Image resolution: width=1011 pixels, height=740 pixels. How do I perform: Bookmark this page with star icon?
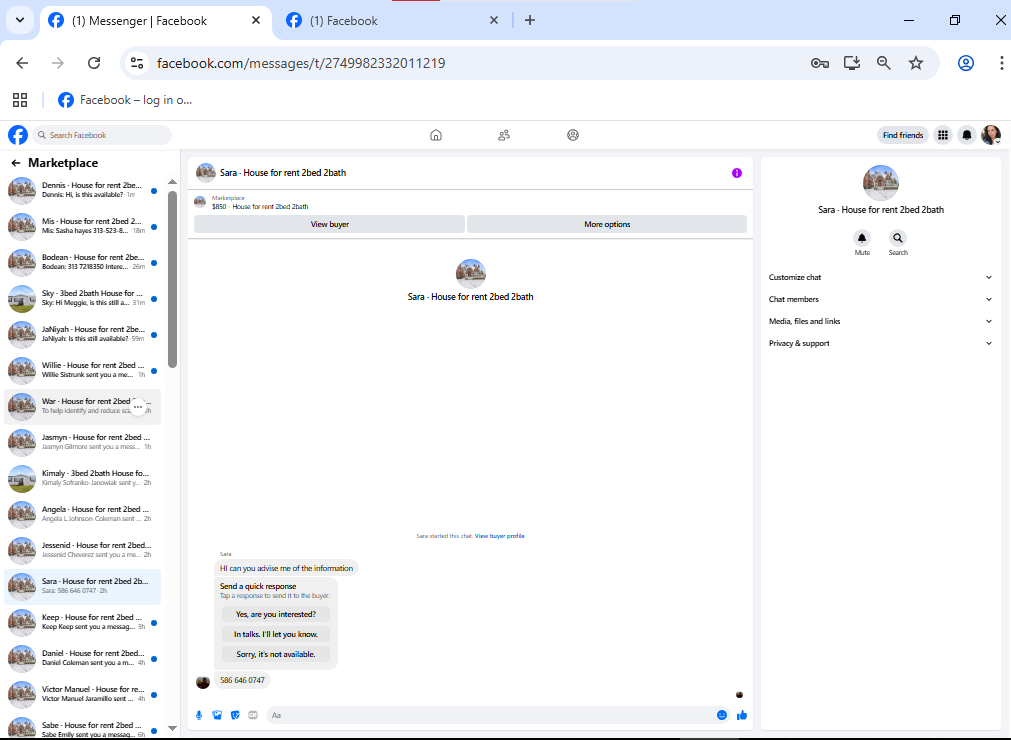click(x=916, y=63)
